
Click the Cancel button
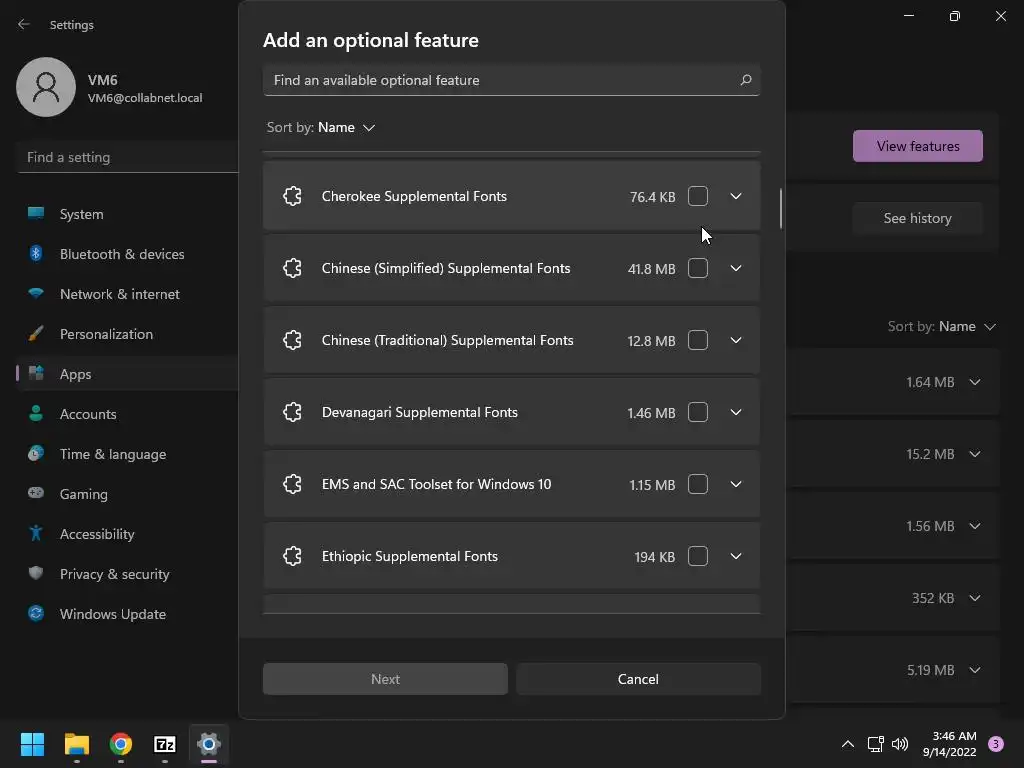coord(638,679)
